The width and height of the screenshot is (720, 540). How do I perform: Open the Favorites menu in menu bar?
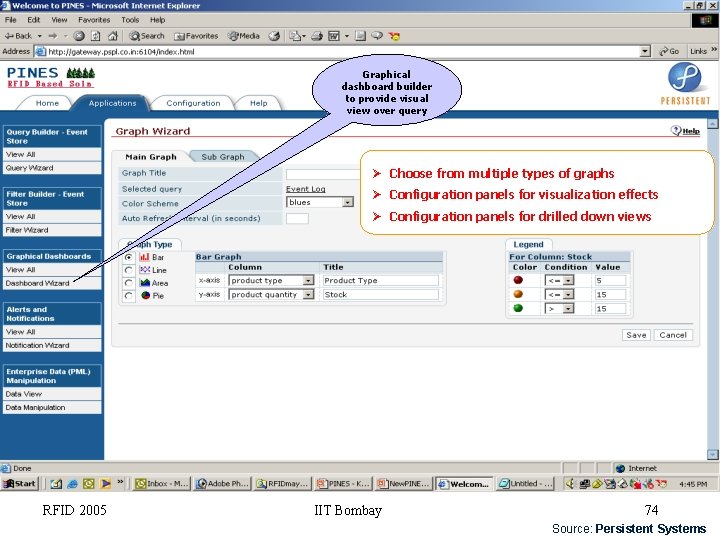(x=94, y=20)
